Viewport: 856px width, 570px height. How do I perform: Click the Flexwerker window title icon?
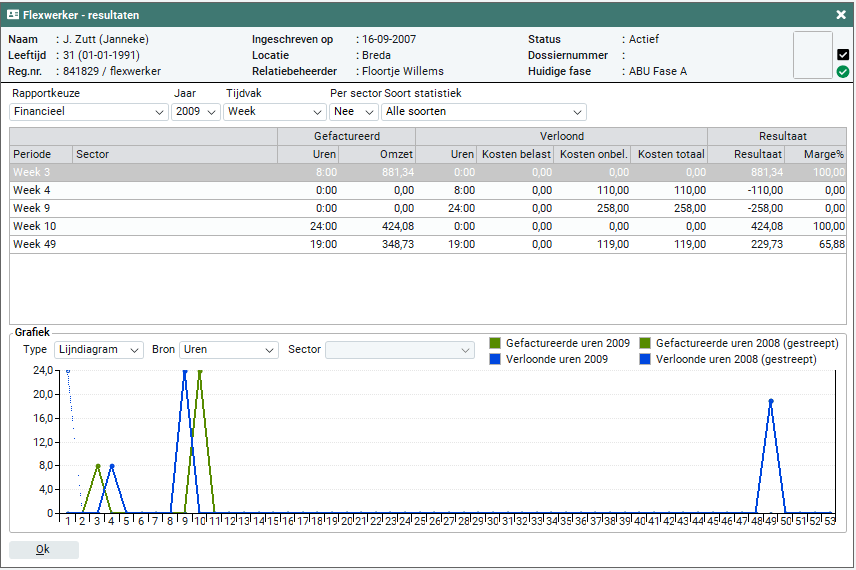[x=13, y=15]
